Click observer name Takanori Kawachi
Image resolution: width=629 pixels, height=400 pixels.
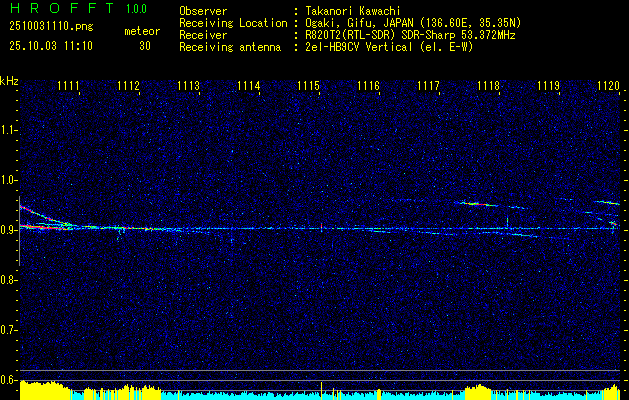(x=353, y=11)
